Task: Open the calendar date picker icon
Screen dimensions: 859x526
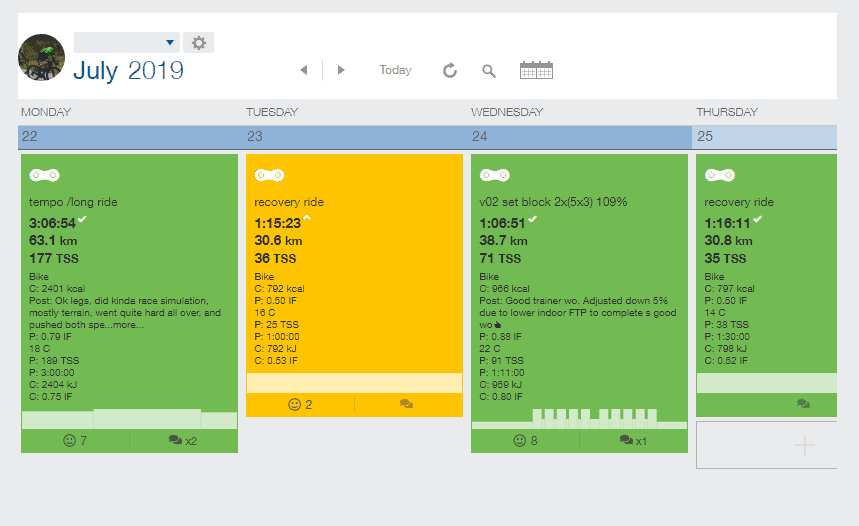Action: click(x=536, y=70)
